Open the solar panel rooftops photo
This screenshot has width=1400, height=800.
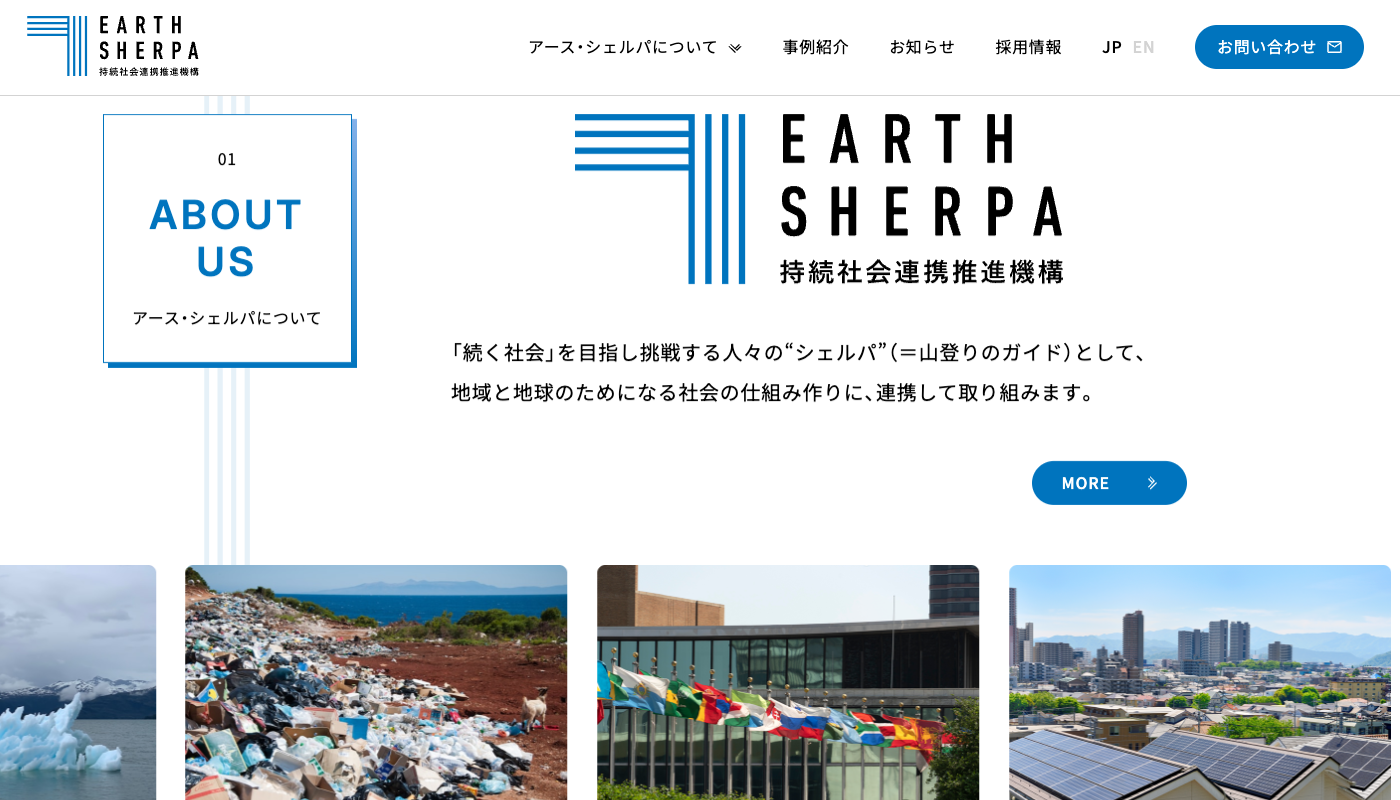(1200, 682)
